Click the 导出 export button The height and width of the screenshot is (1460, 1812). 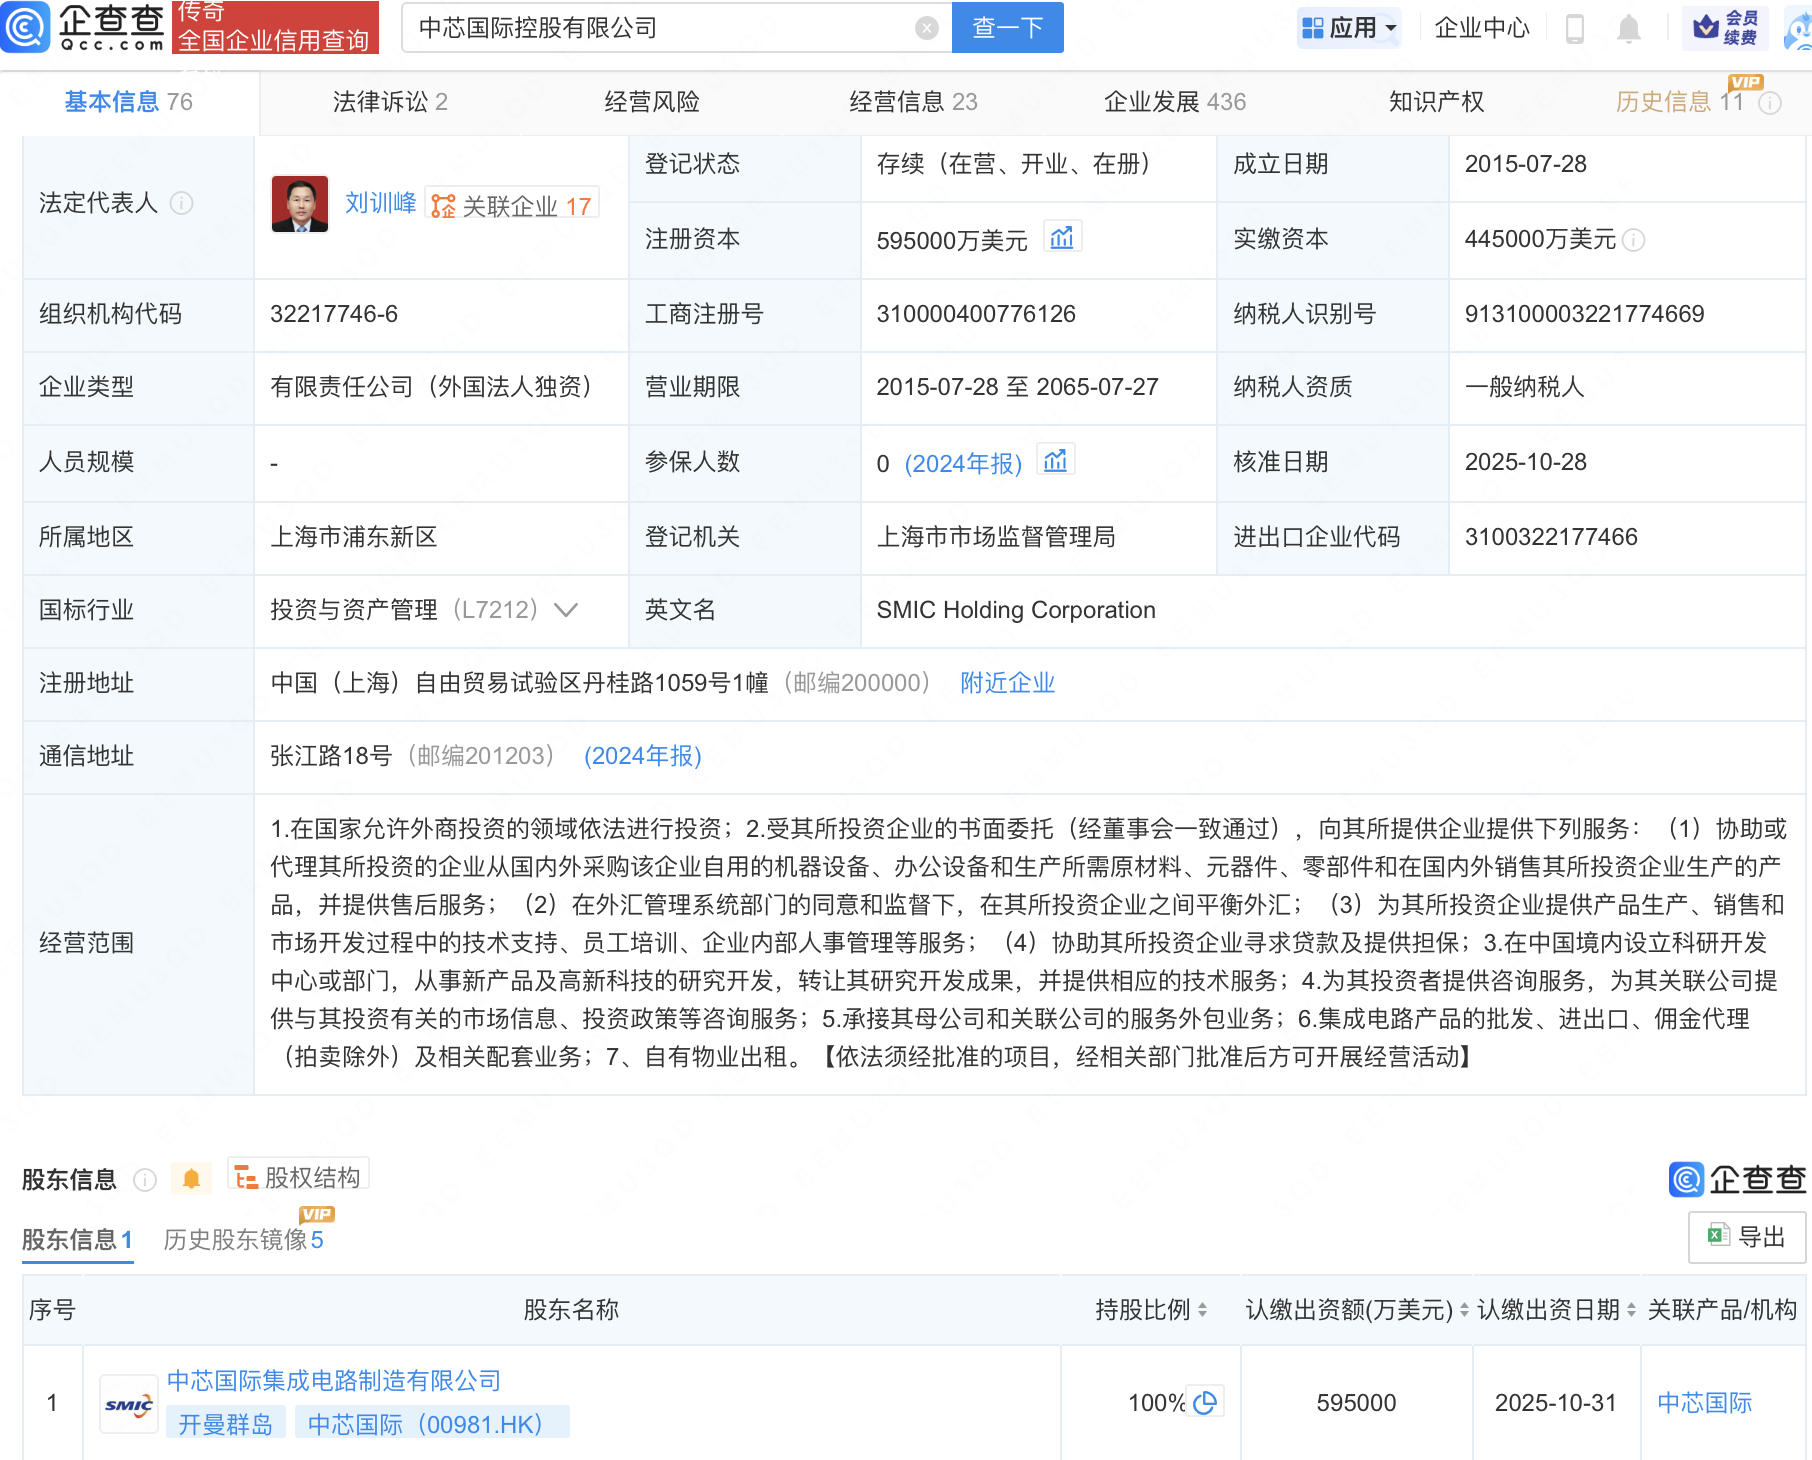tap(1746, 1237)
